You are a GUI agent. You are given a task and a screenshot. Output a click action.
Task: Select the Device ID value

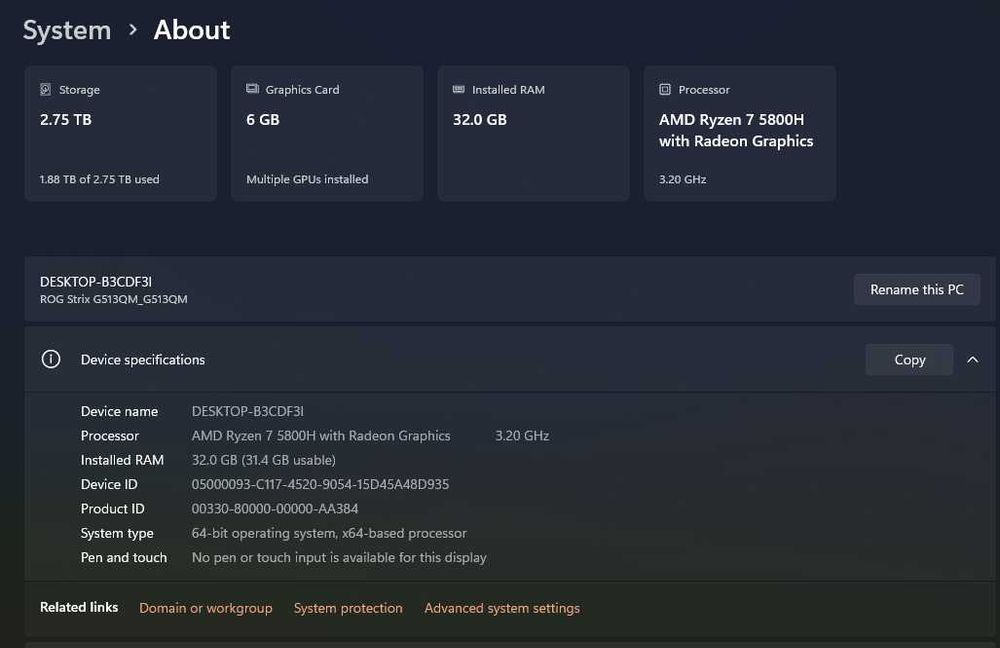pos(320,484)
